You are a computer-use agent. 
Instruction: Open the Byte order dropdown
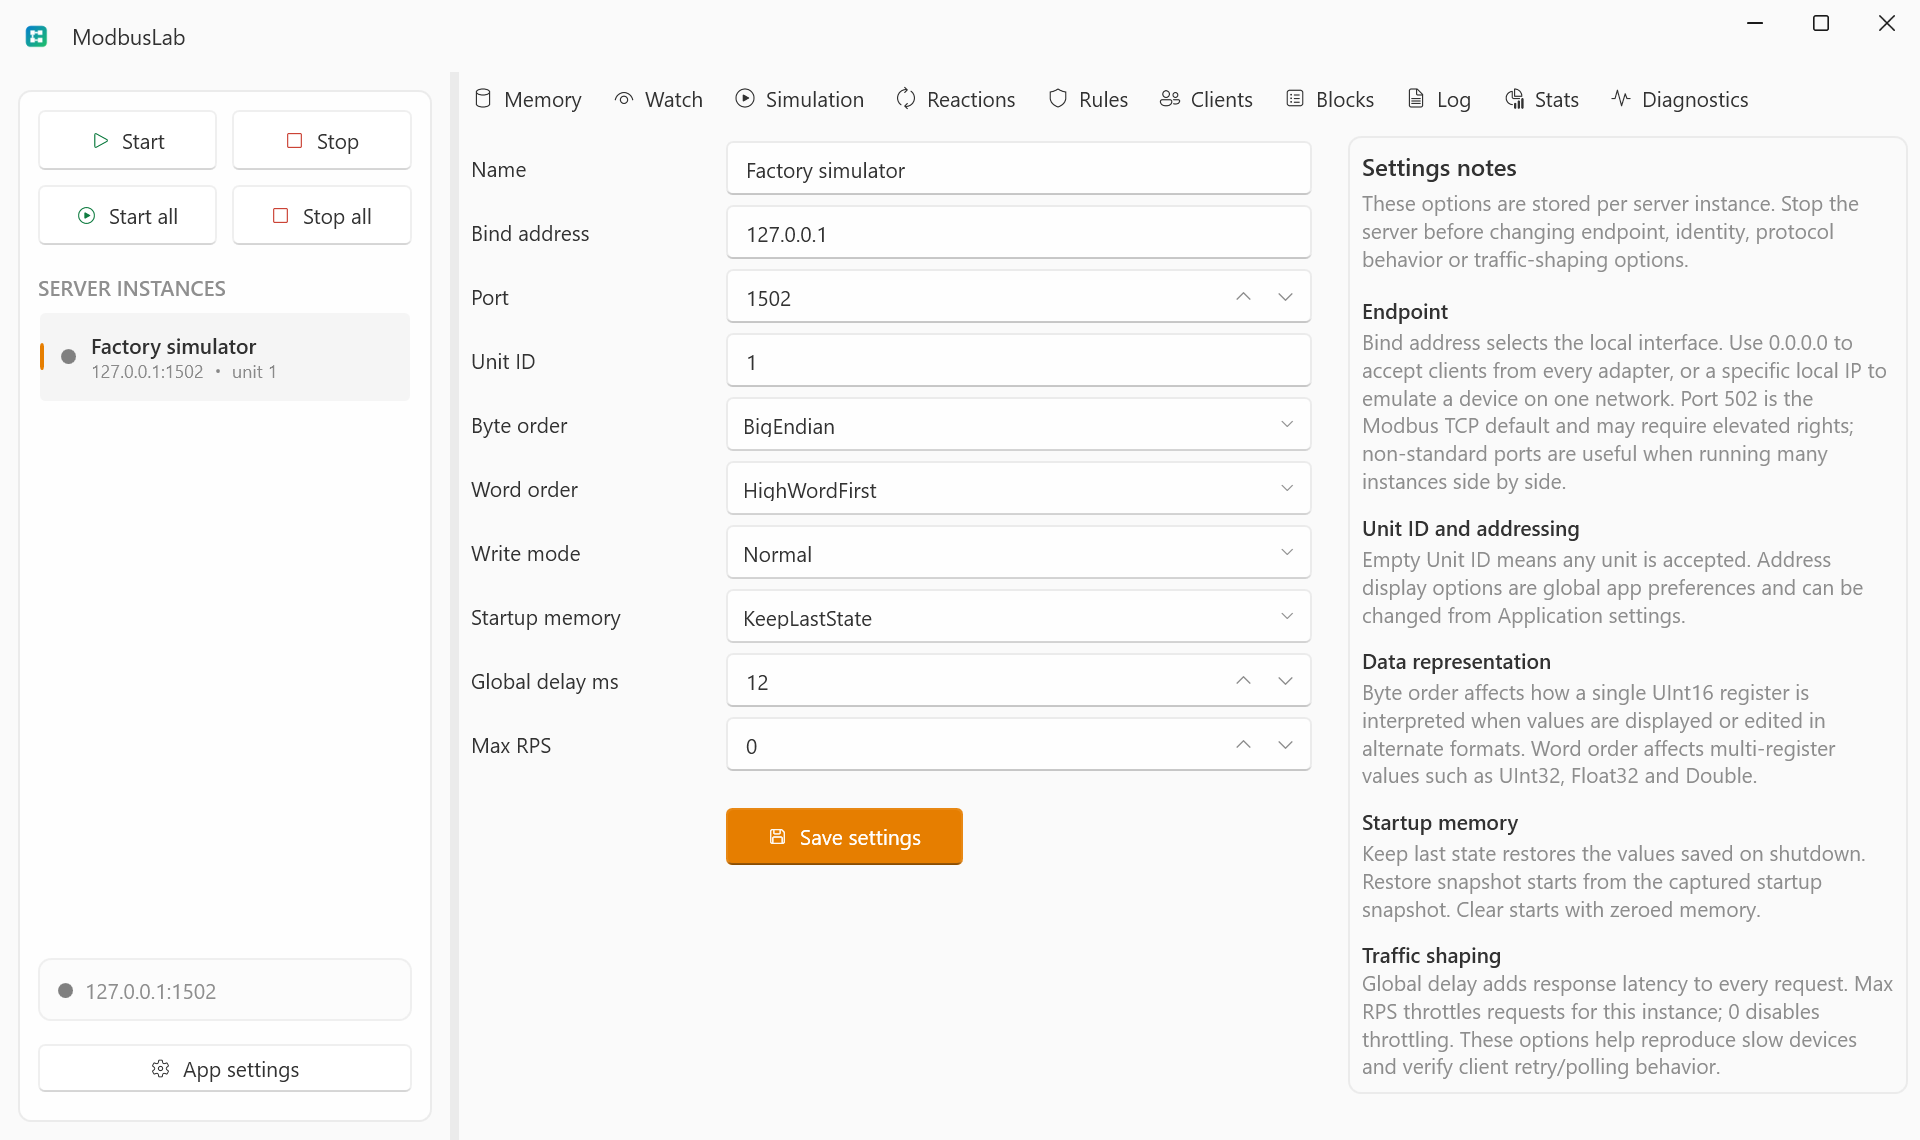(x=1018, y=426)
